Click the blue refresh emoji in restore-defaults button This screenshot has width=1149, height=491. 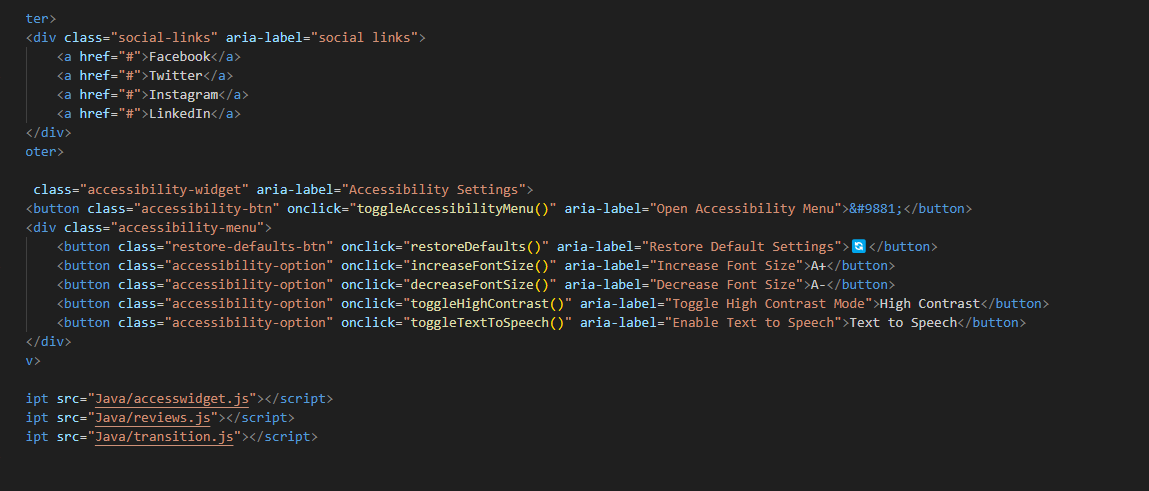[857, 246]
